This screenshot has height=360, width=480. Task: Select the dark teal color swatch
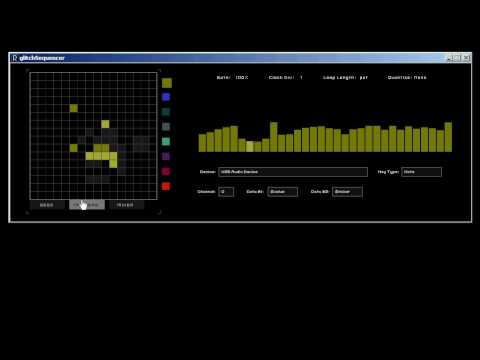166,112
